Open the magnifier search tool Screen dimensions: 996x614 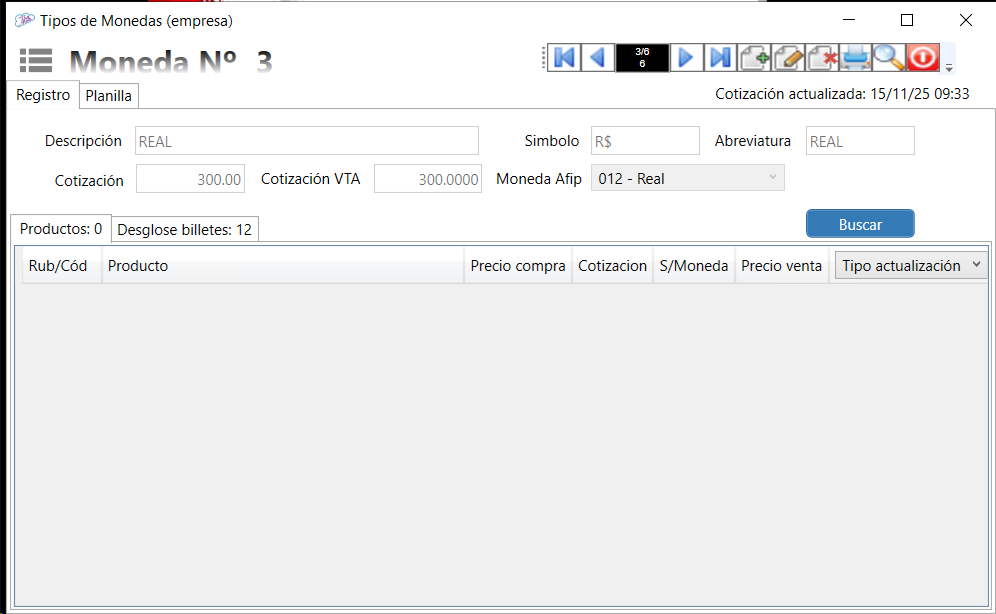(x=889, y=58)
